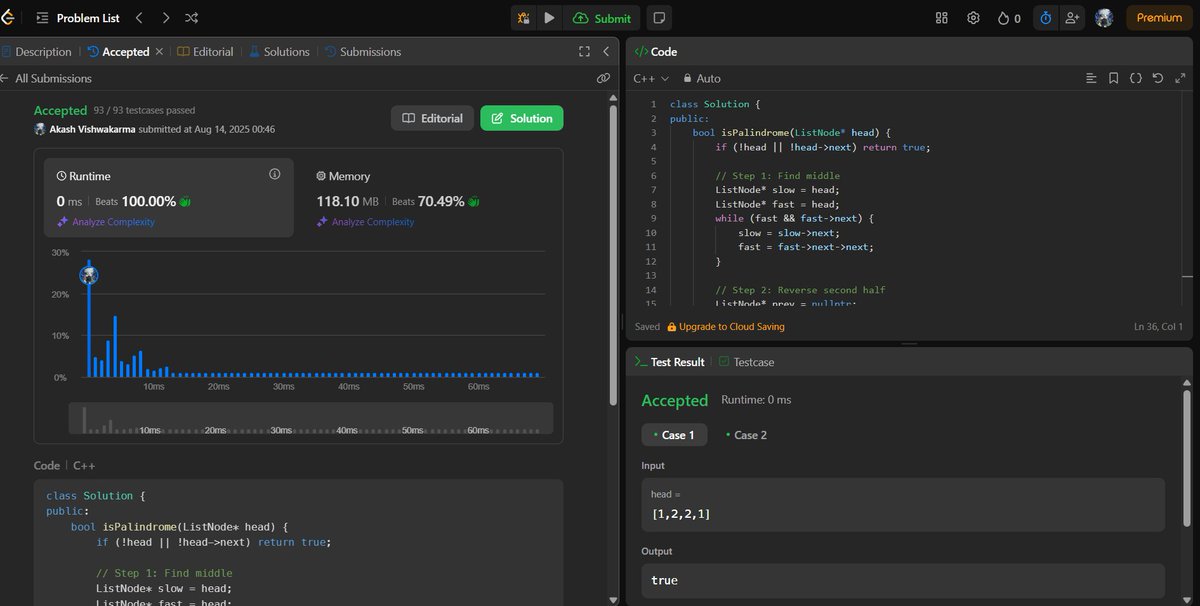Click Upgrade to Cloud Saving
The image size is (1200, 606).
point(725,327)
